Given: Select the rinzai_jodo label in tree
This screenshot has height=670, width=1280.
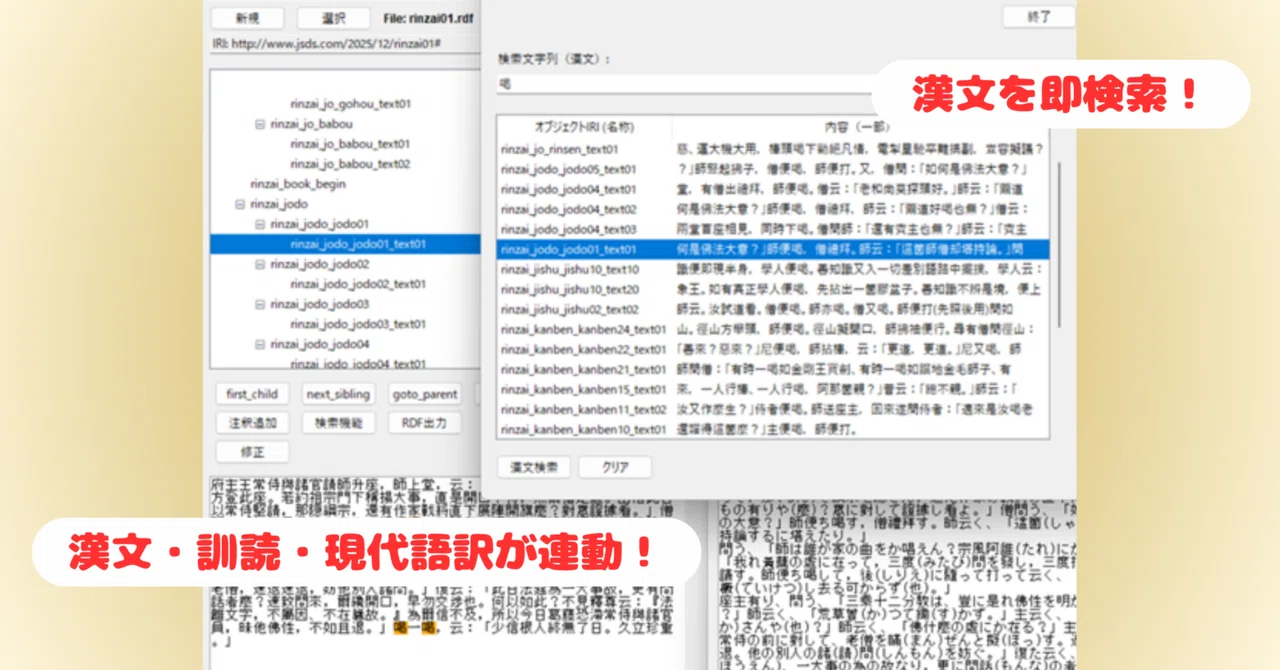Looking at the screenshot, I should click(279, 204).
